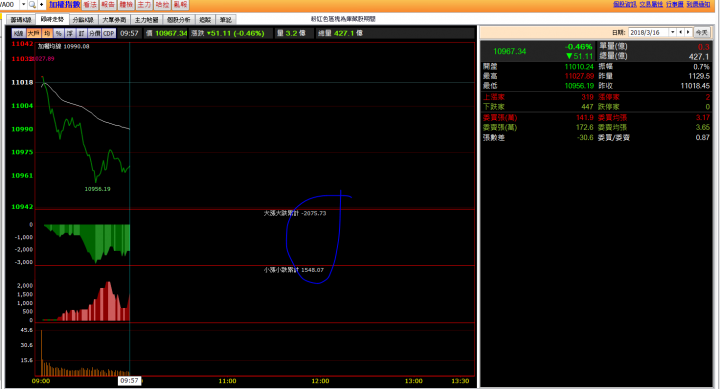The image size is (720, 389).
Task: Click the 加權指數 title link
Action: click(x=65, y=5)
